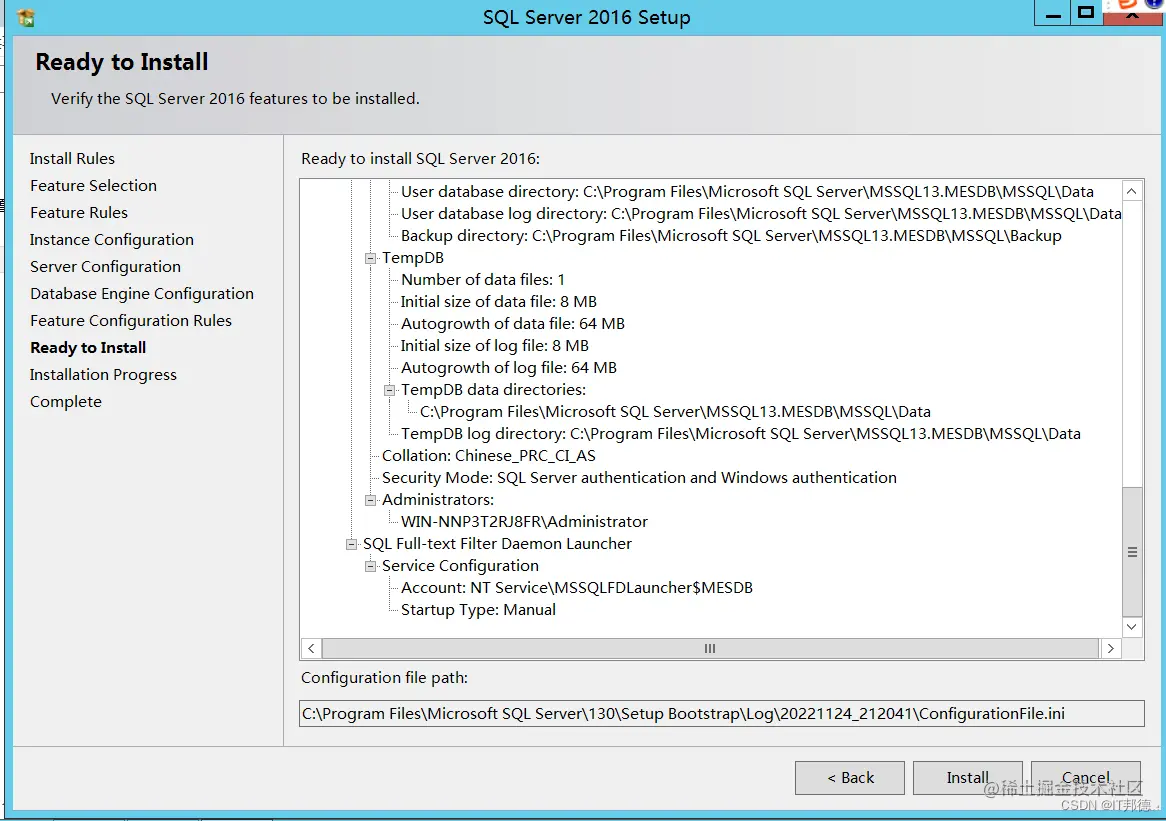Click the Back button

point(850,778)
